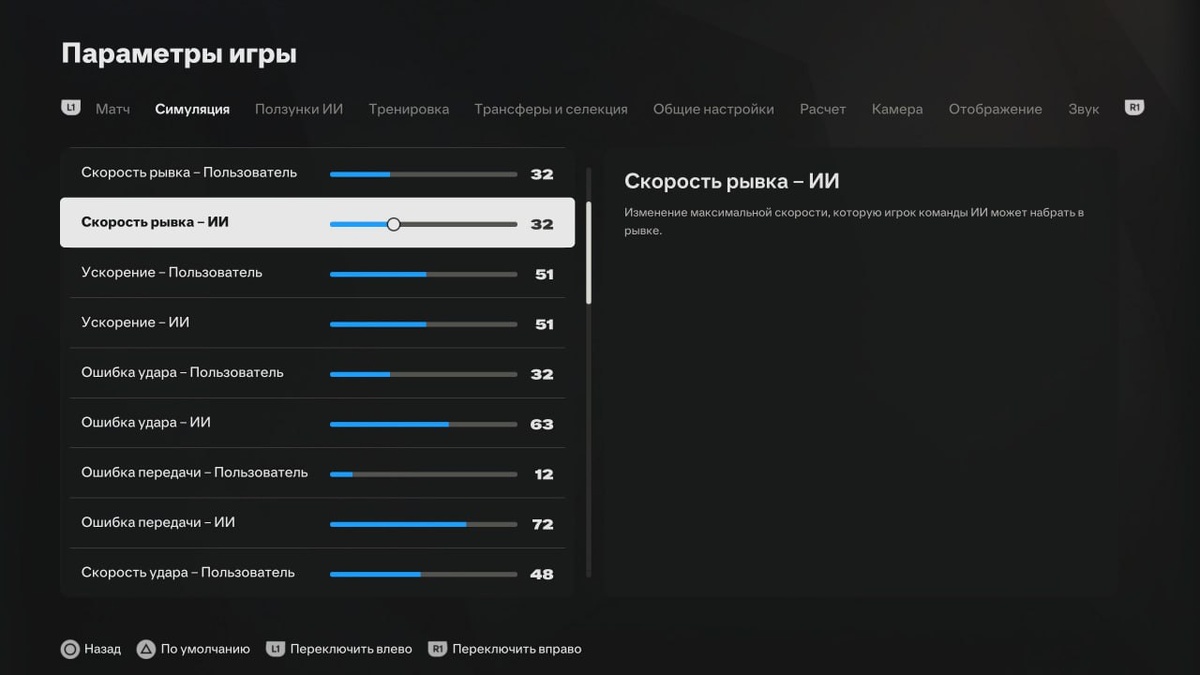
Task: Click the Параметры игры heading
Action: coord(179,54)
